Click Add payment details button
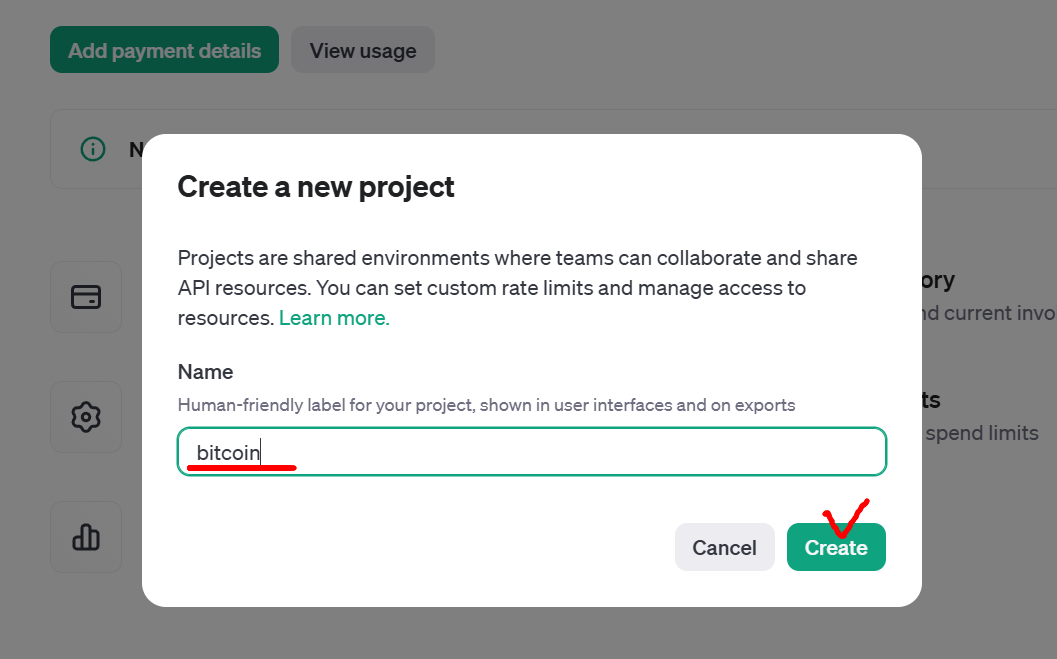 click(x=164, y=50)
